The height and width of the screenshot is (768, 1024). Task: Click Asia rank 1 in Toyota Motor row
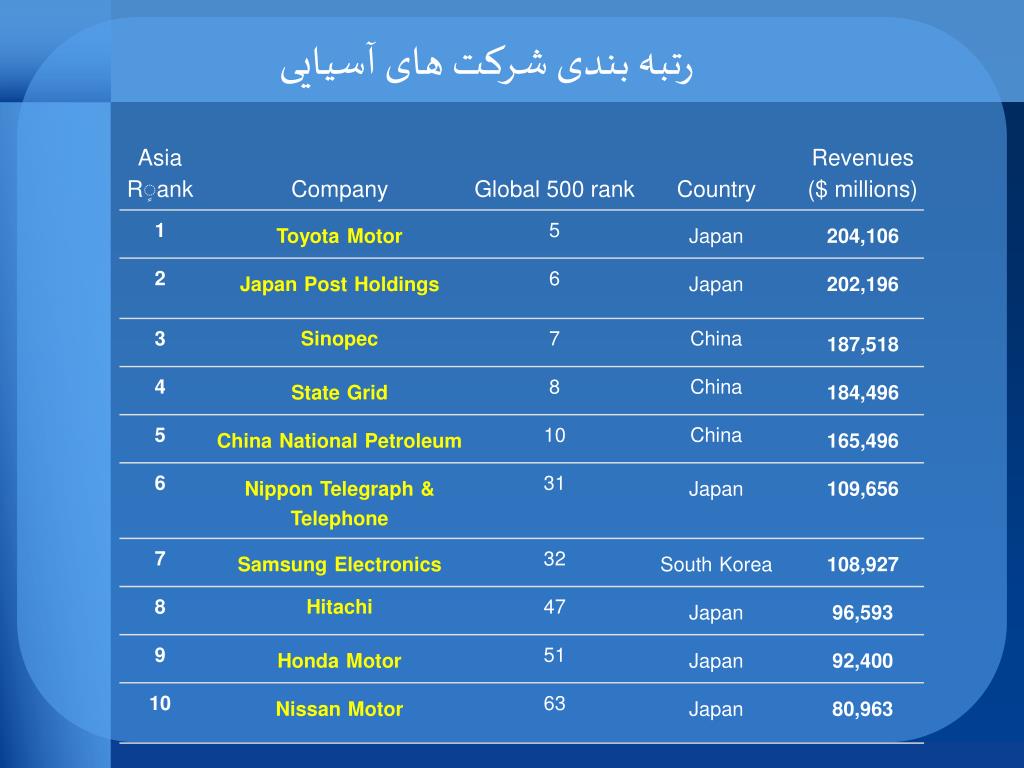point(160,231)
